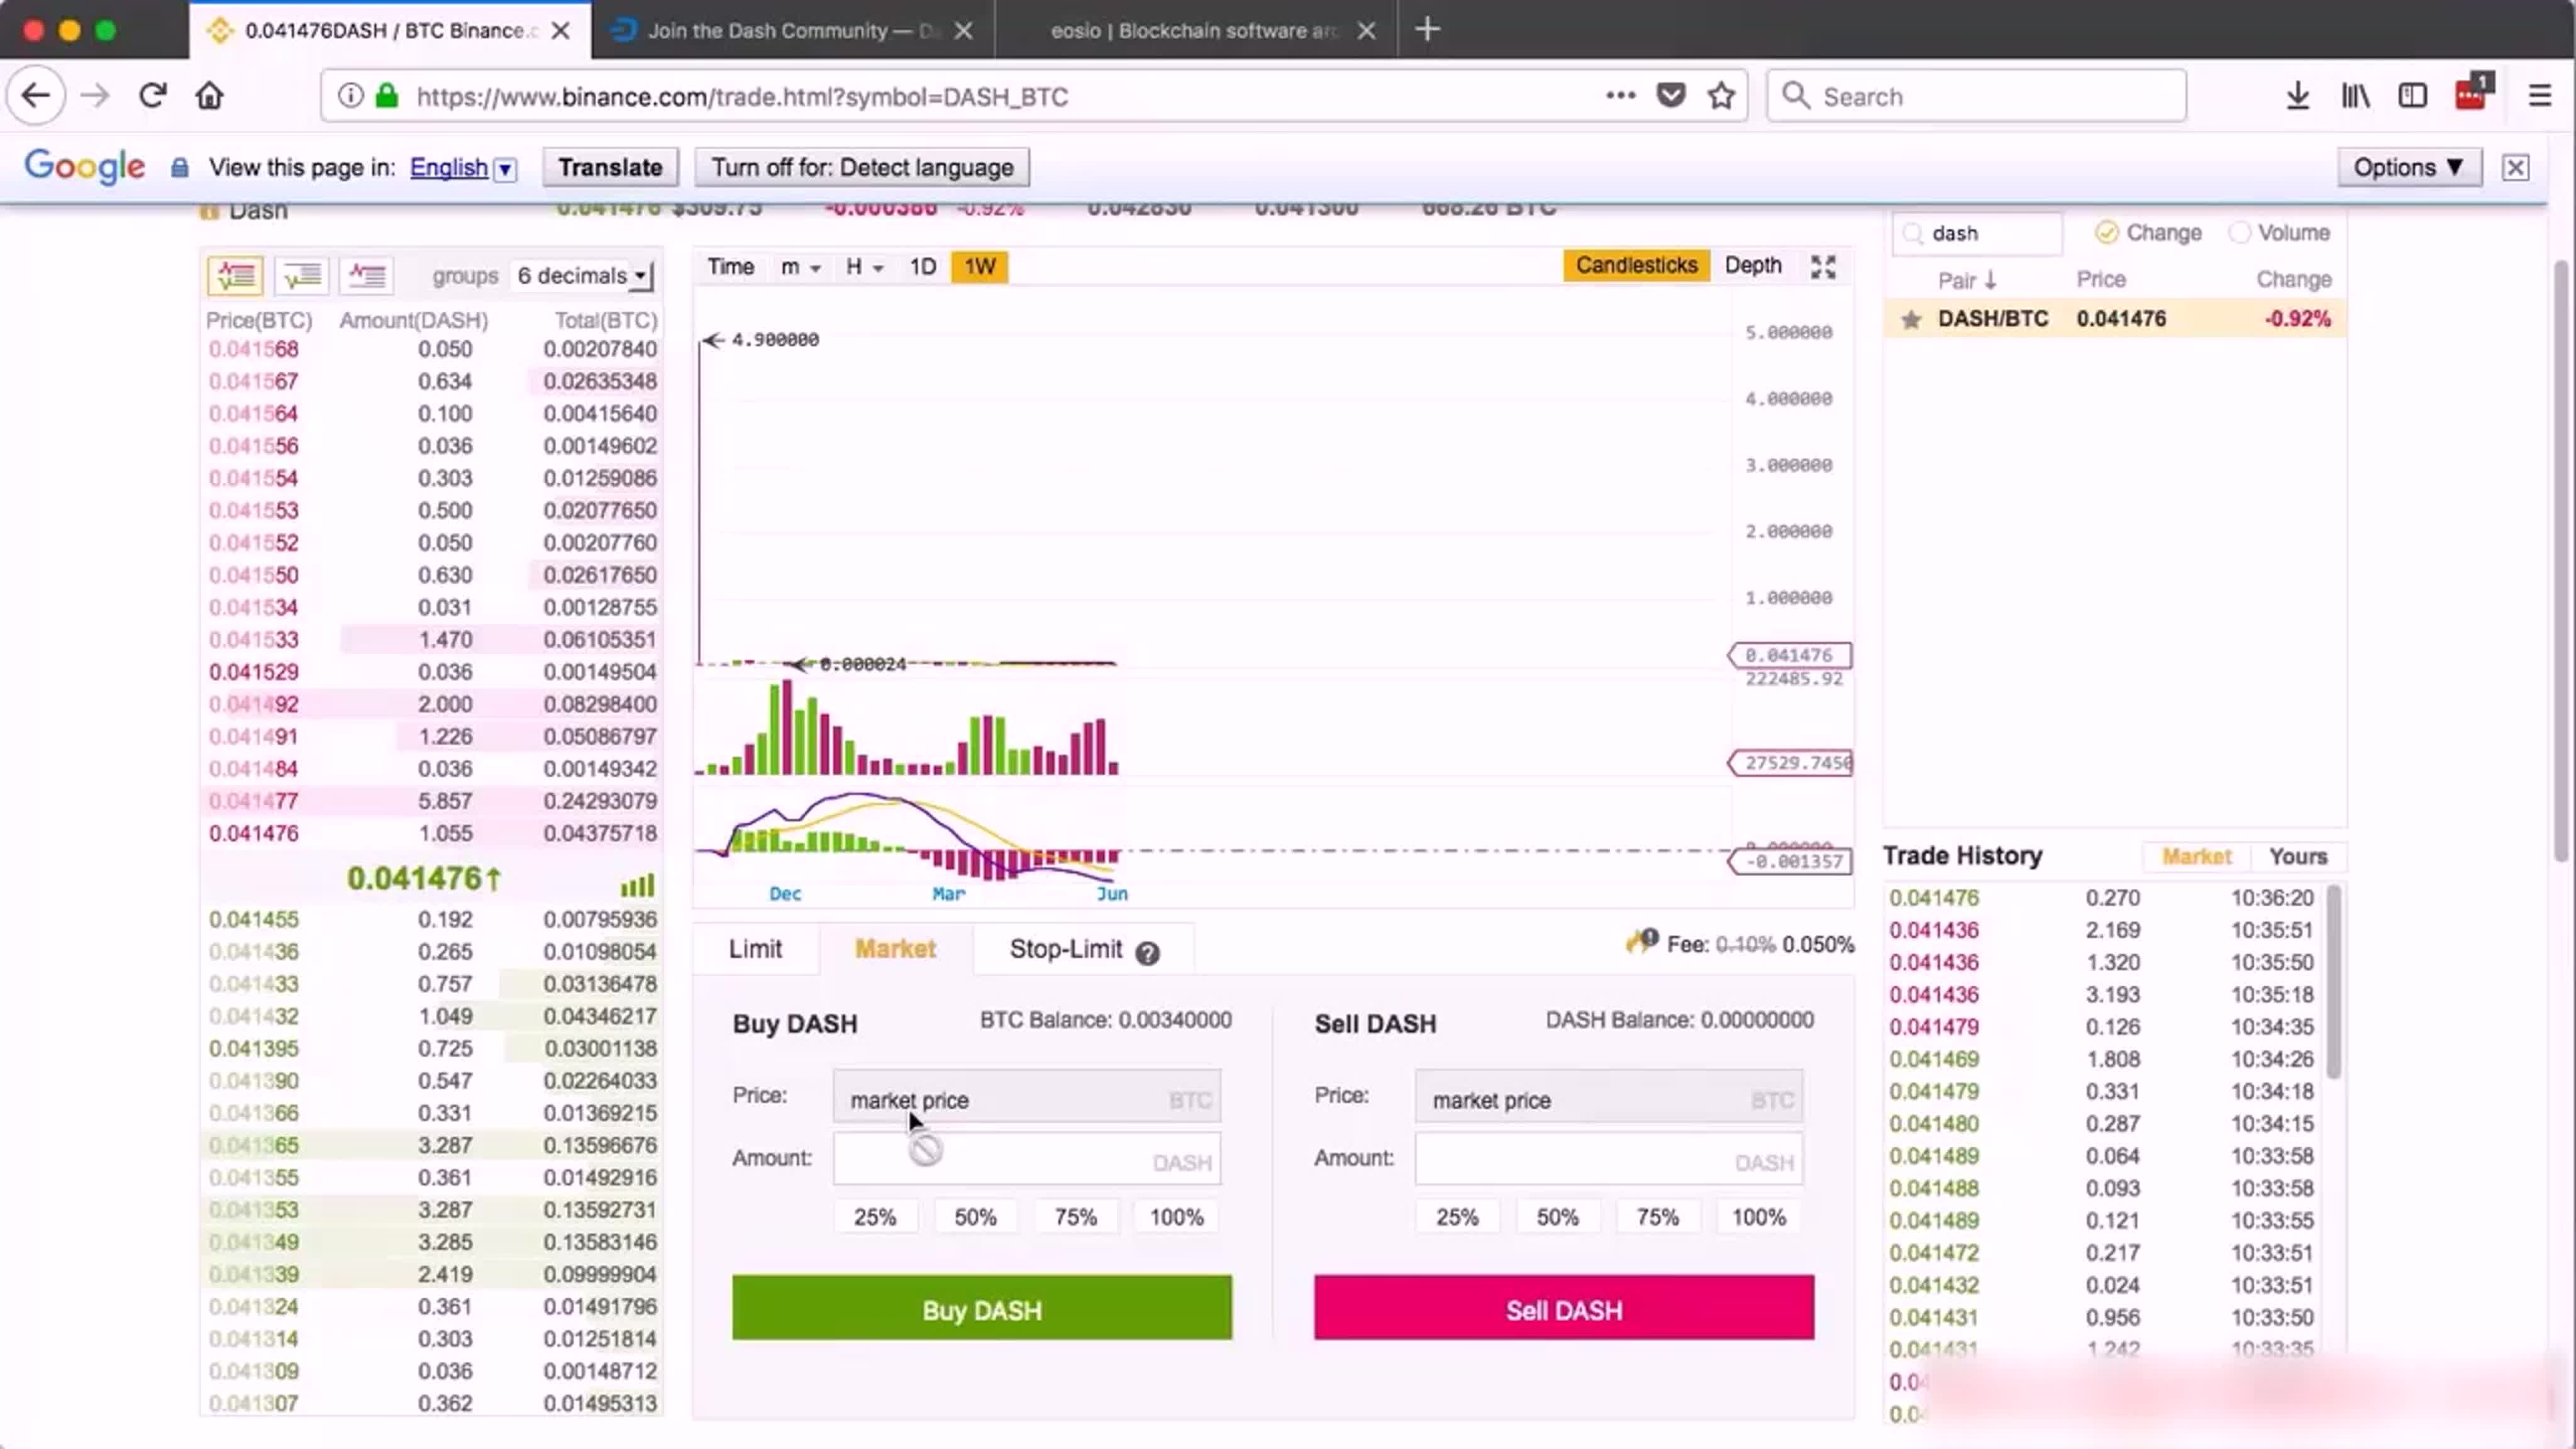Open Firefox downloads arrow icon
Viewport: 2576px width, 1449px height.
pos(2297,96)
